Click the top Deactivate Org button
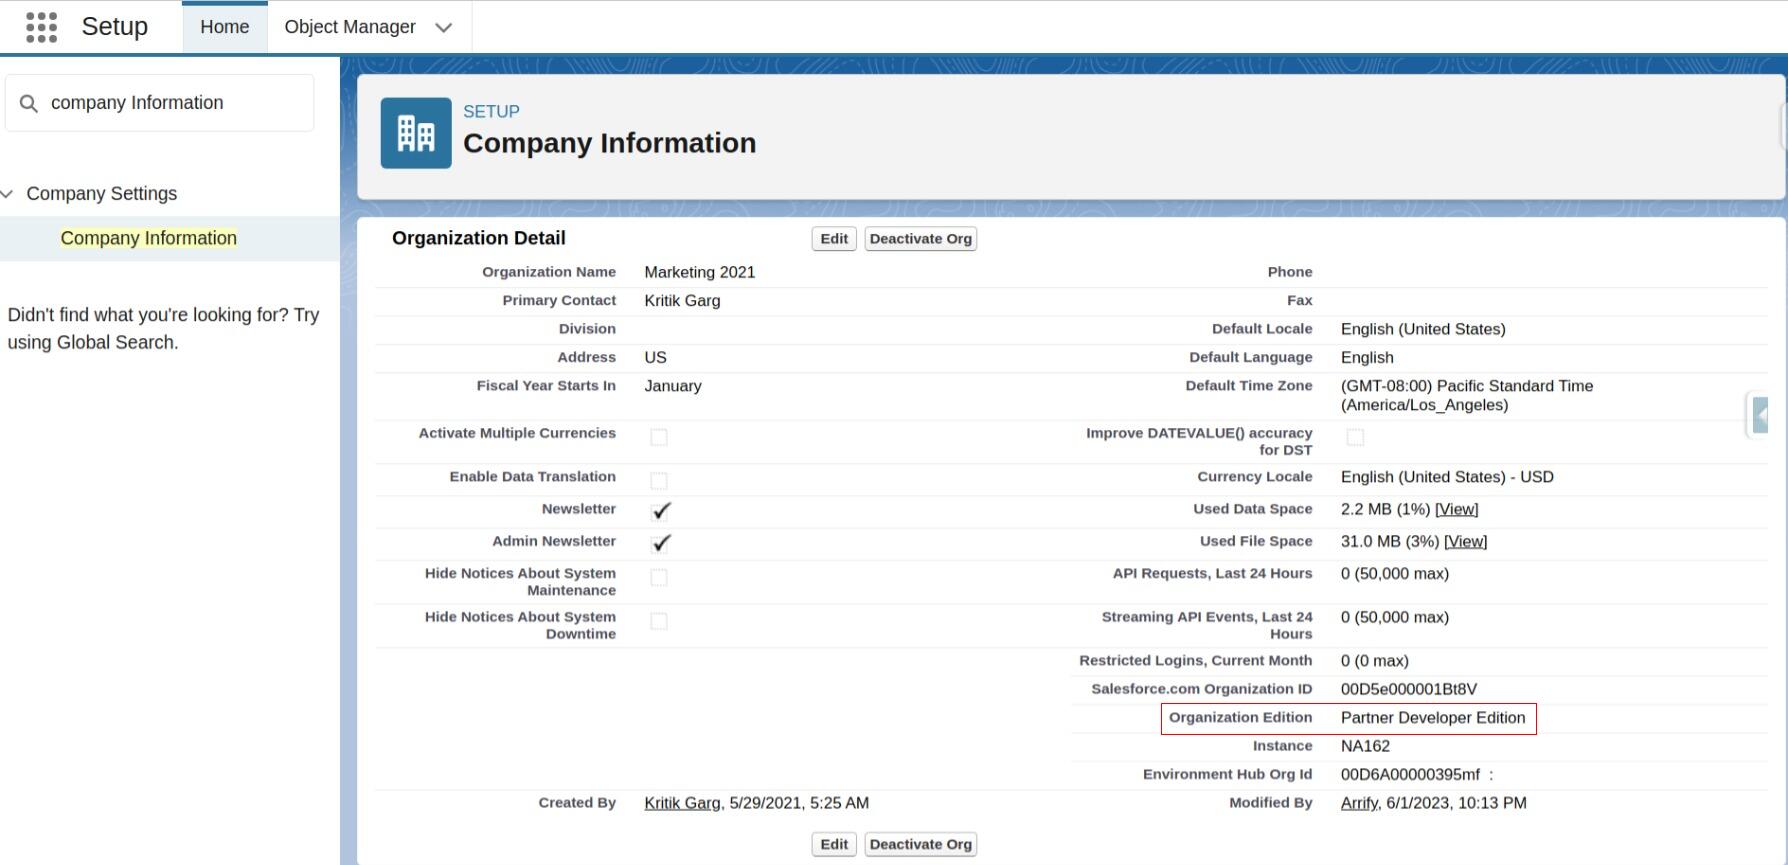 click(x=921, y=239)
